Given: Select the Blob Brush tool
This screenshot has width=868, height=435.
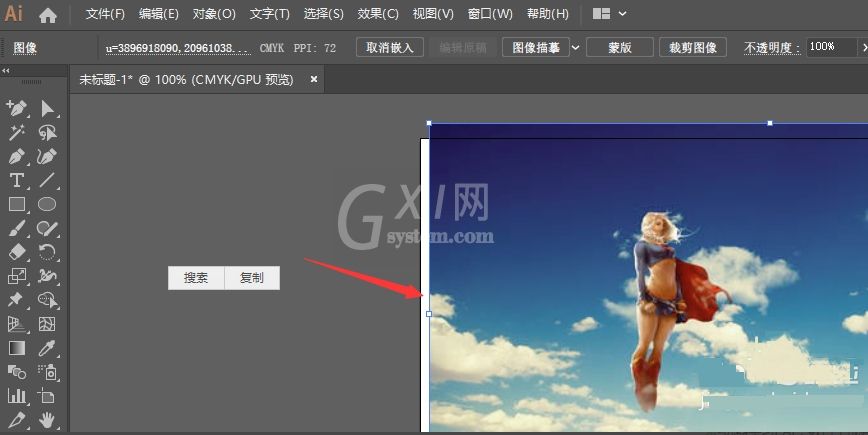Looking at the screenshot, I should coord(48,228).
